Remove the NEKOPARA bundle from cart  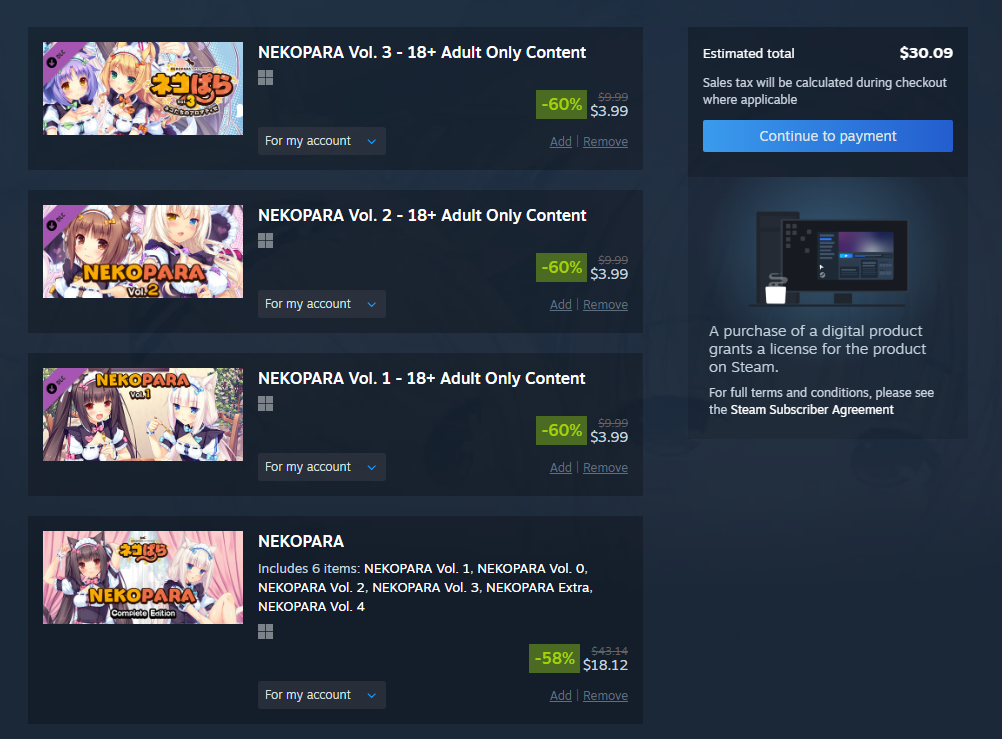pyautogui.click(x=605, y=696)
